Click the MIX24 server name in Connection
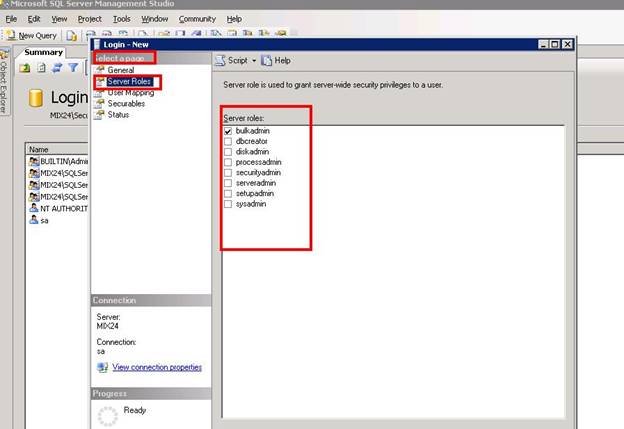 click(x=107, y=326)
